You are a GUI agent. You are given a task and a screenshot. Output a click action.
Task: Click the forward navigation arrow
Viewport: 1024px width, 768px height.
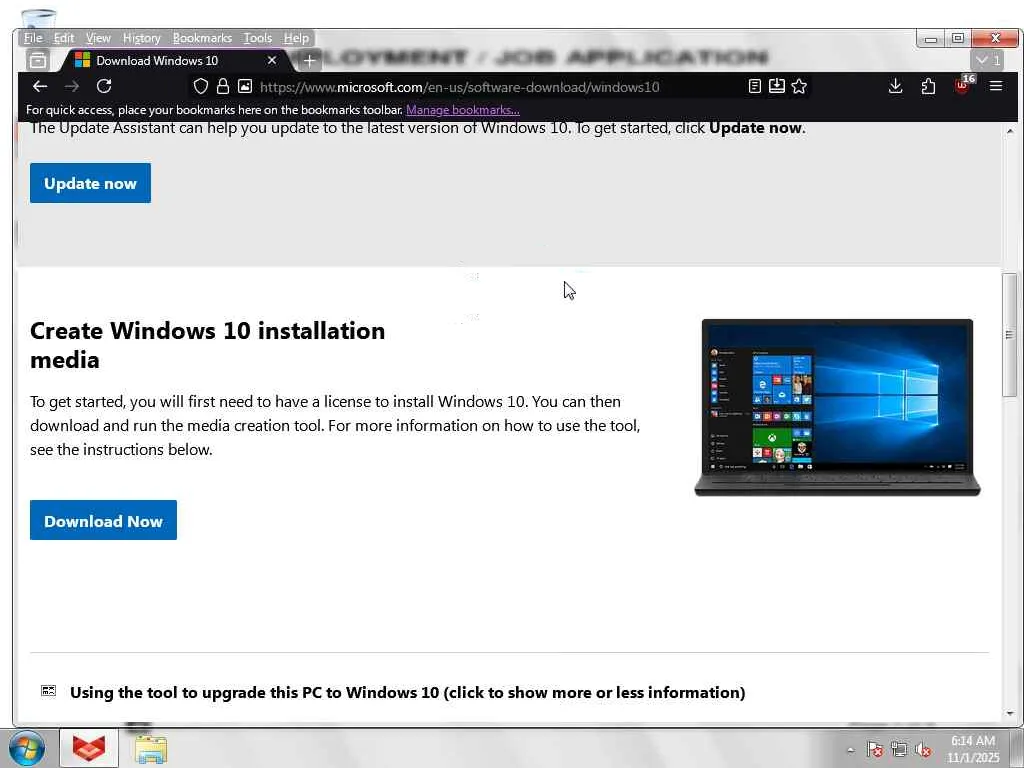coord(72,86)
